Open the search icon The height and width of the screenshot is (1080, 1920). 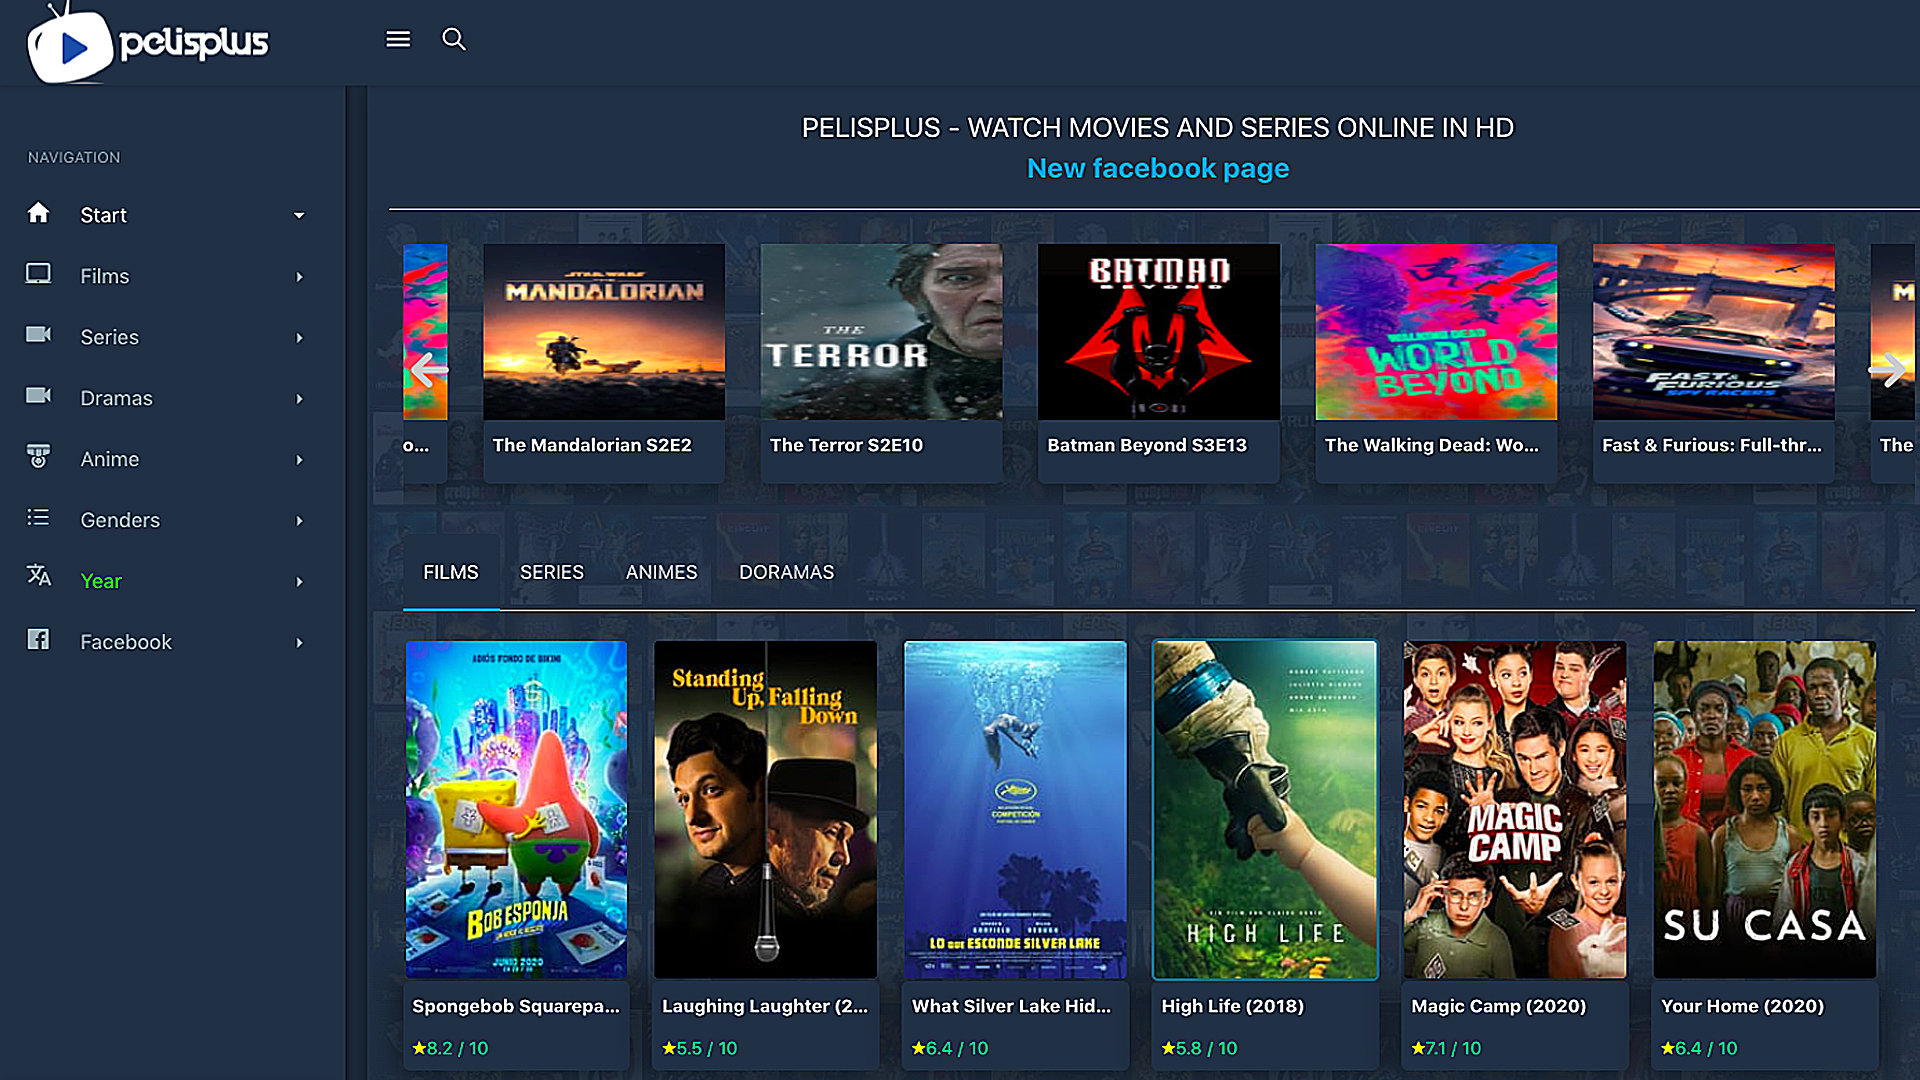tap(454, 38)
